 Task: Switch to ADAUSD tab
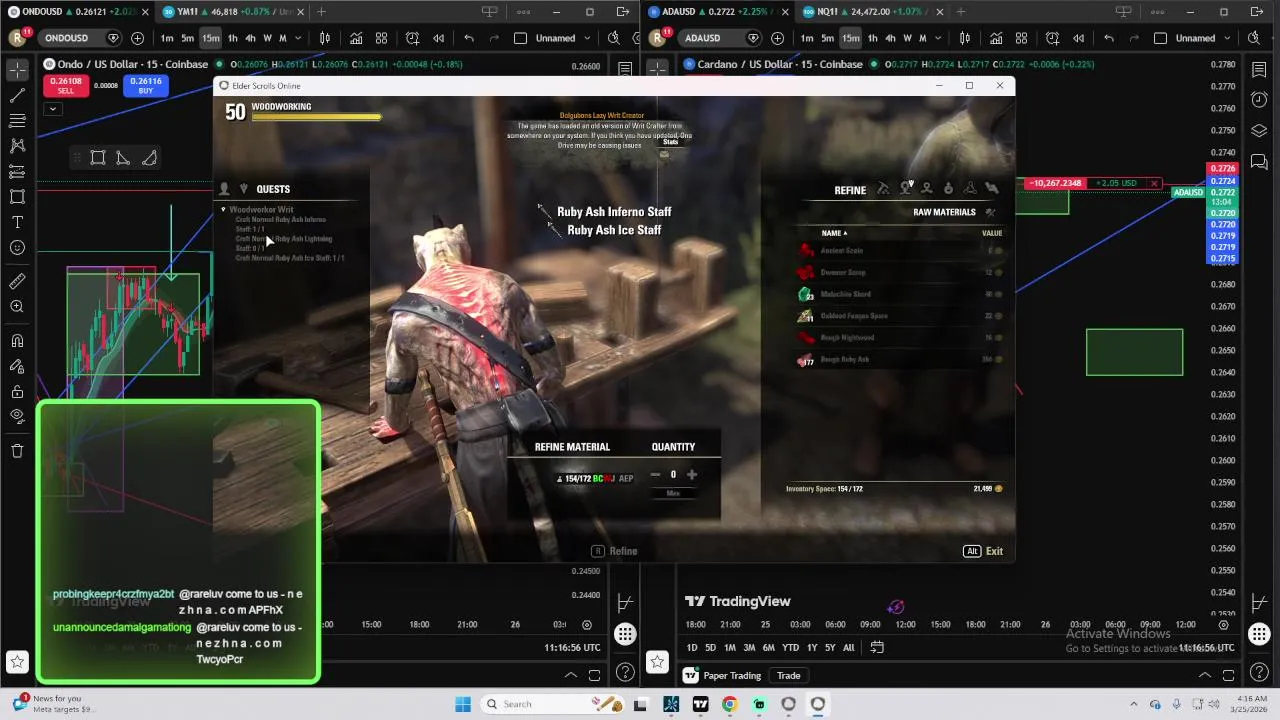(x=715, y=12)
